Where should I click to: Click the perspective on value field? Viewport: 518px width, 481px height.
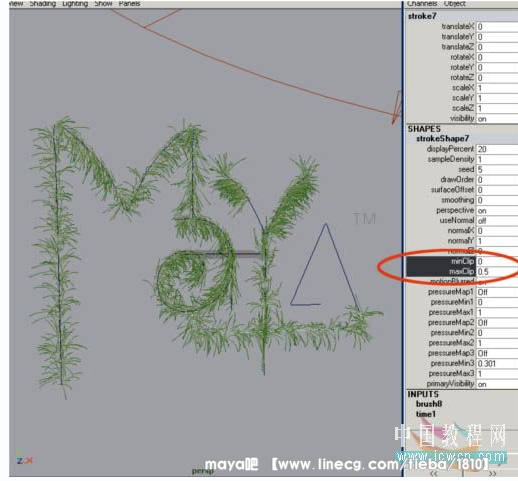[497, 210]
